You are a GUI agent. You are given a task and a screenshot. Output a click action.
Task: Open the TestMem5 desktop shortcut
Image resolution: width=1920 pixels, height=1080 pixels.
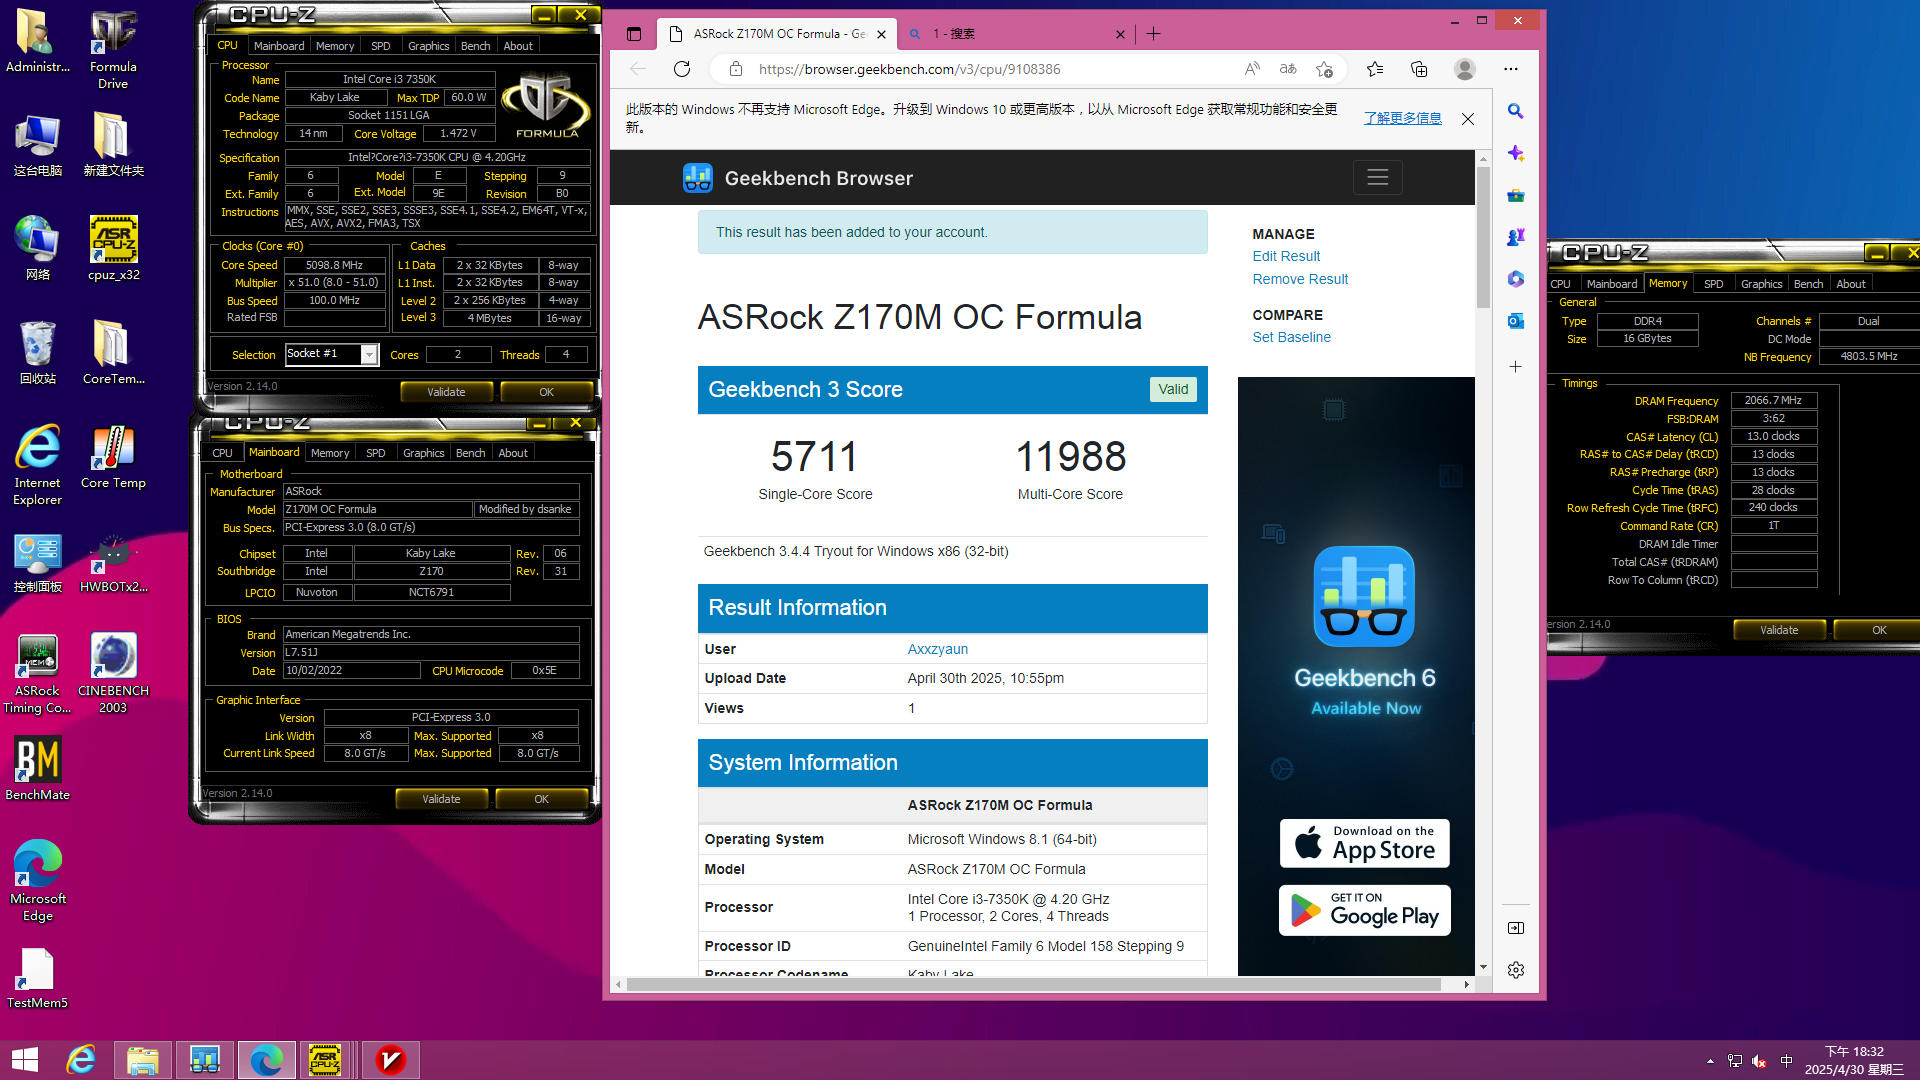(37, 977)
